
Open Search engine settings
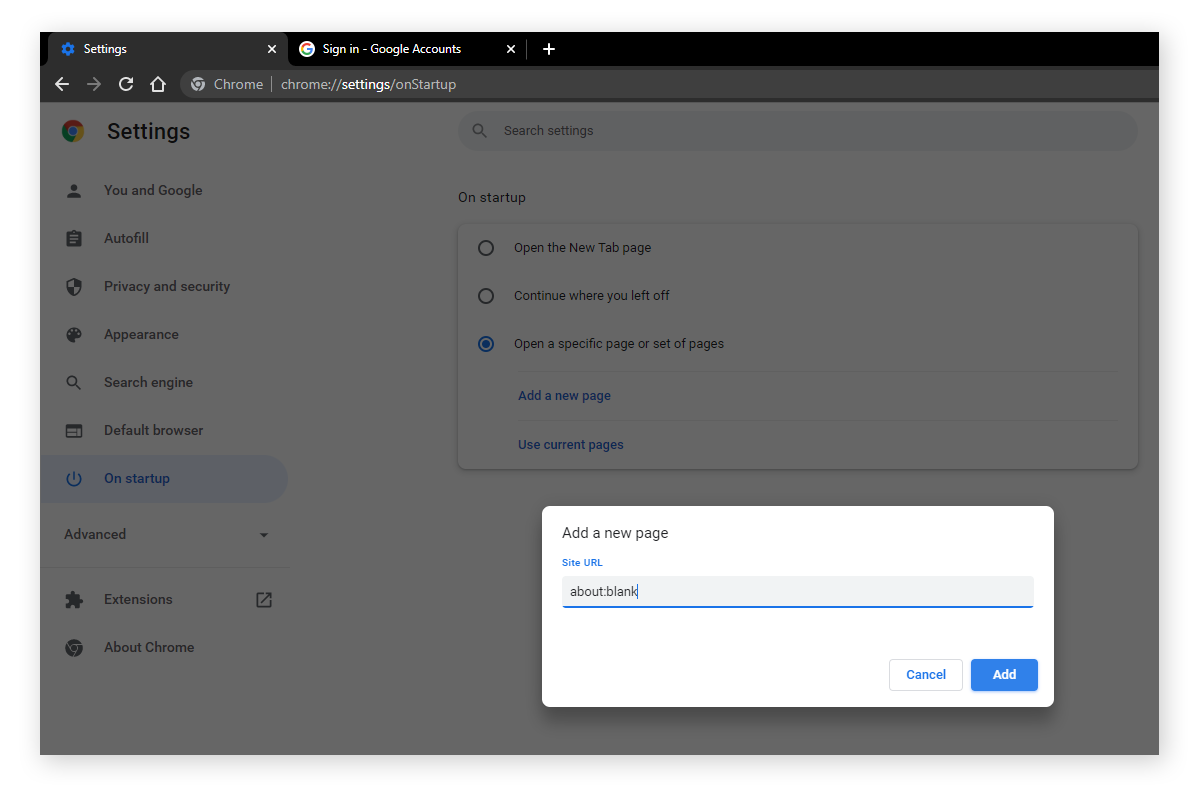click(163, 382)
